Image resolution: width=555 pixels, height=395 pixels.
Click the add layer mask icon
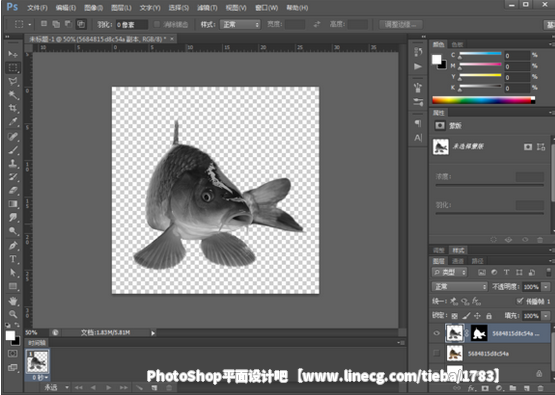click(x=485, y=388)
